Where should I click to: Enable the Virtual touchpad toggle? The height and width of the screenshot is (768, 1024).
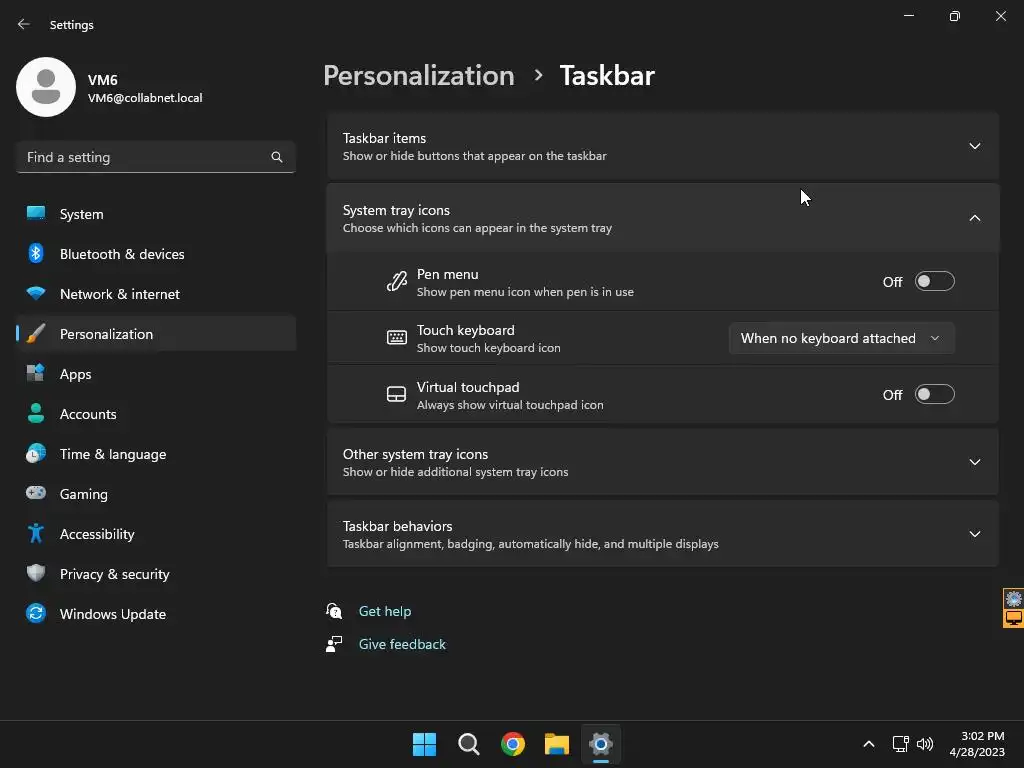[x=935, y=394]
